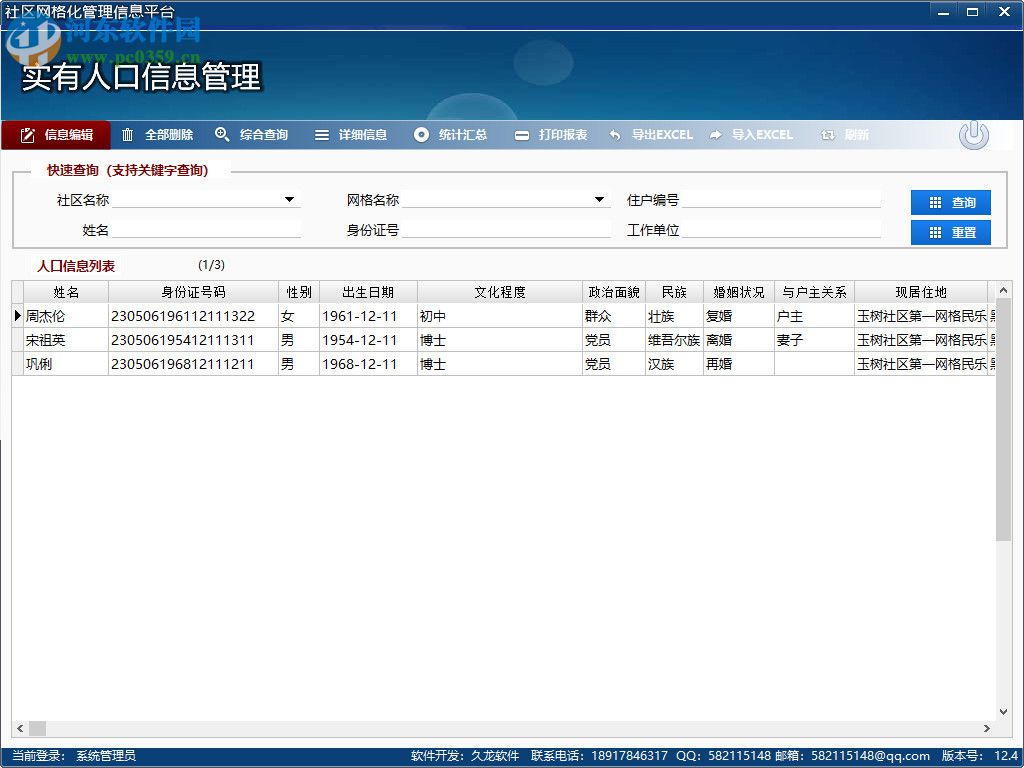Screen dimensions: 1024x768
Task: Click the 查询 query button
Action: [x=950, y=202]
